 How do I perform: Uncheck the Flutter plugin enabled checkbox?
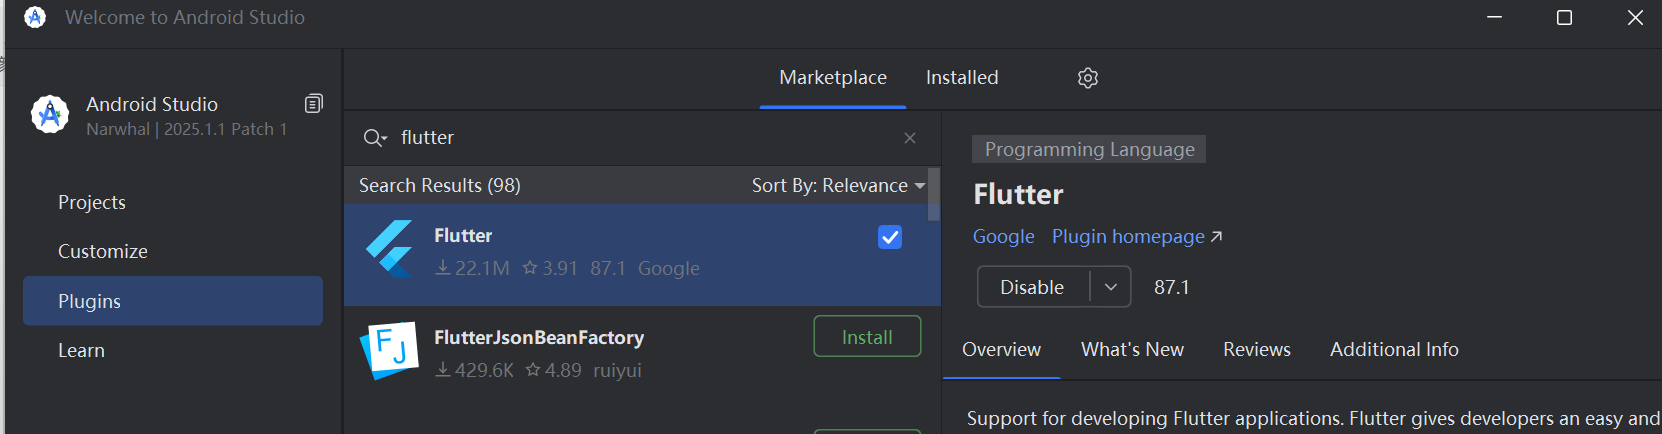pyautogui.click(x=890, y=237)
